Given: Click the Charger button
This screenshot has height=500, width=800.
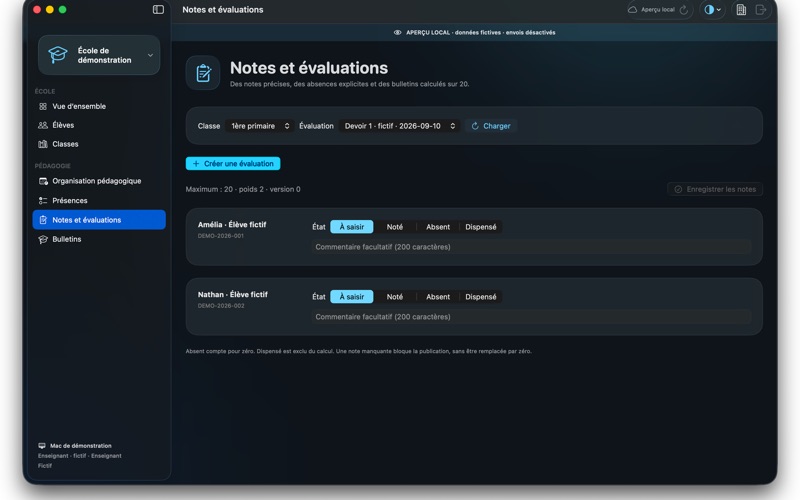Looking at the screenshot, I should (491, 126).
